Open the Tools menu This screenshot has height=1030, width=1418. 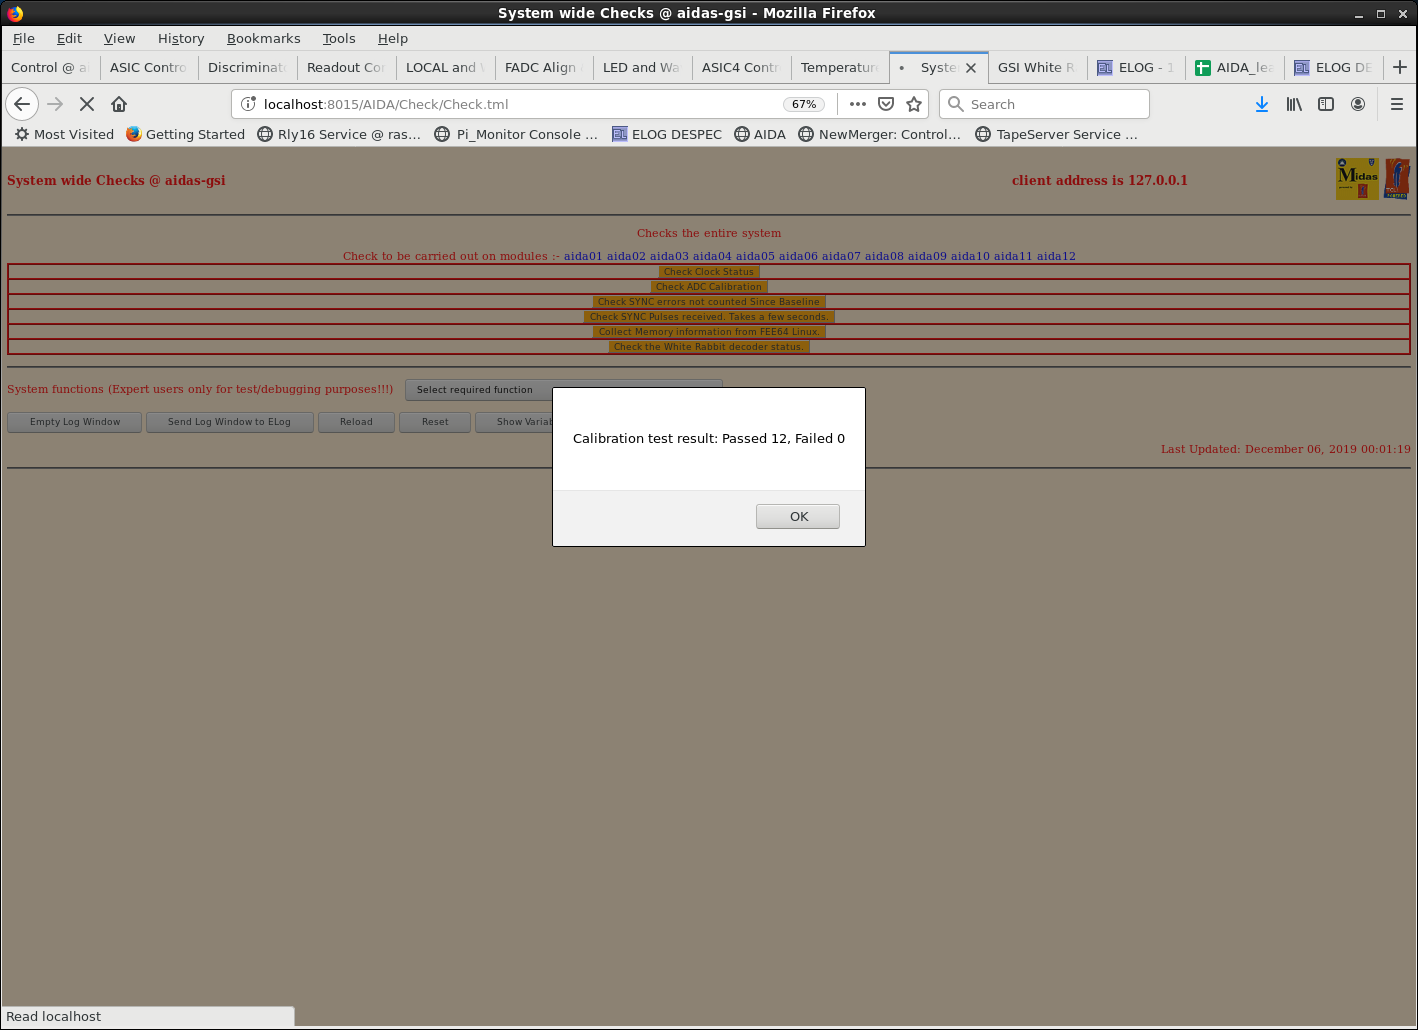[x=339, y=38]
